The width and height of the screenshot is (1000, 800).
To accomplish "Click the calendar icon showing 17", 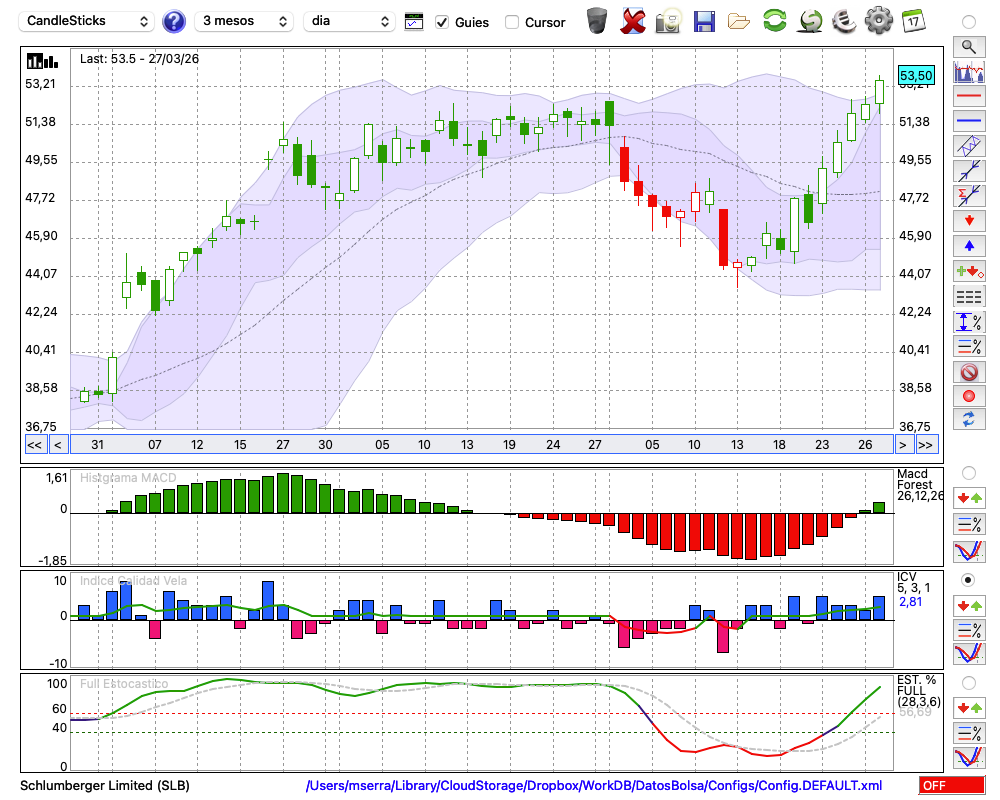I will 913,21.
